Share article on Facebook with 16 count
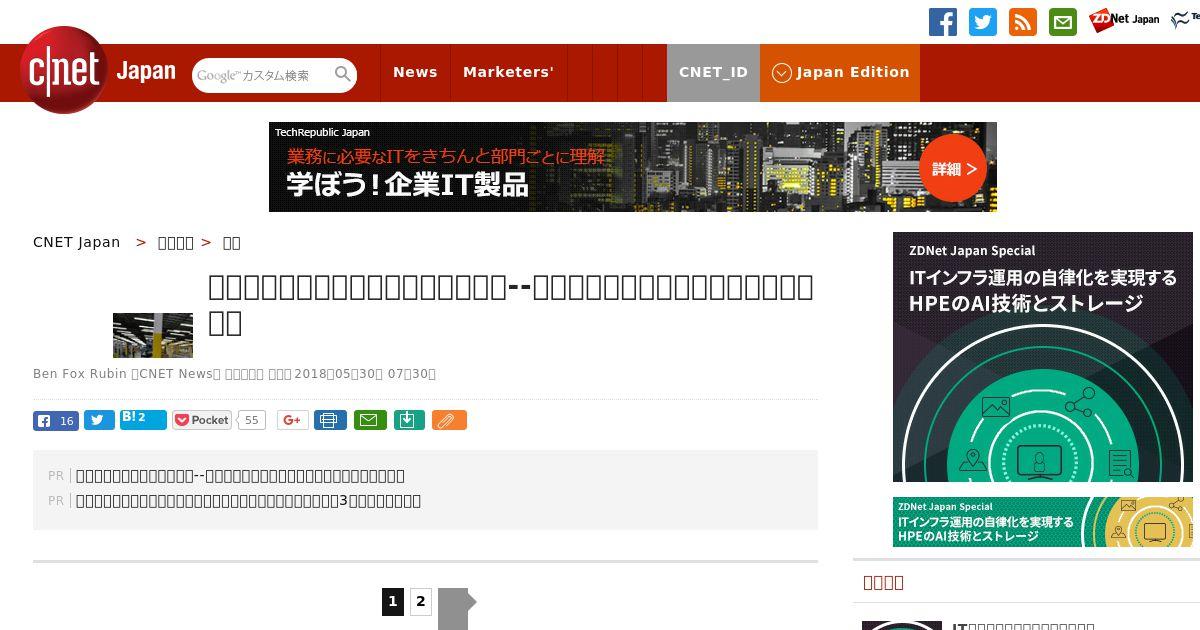This screenshot has height=630, width=1200. pyautogui.click(x=56, y=420)
